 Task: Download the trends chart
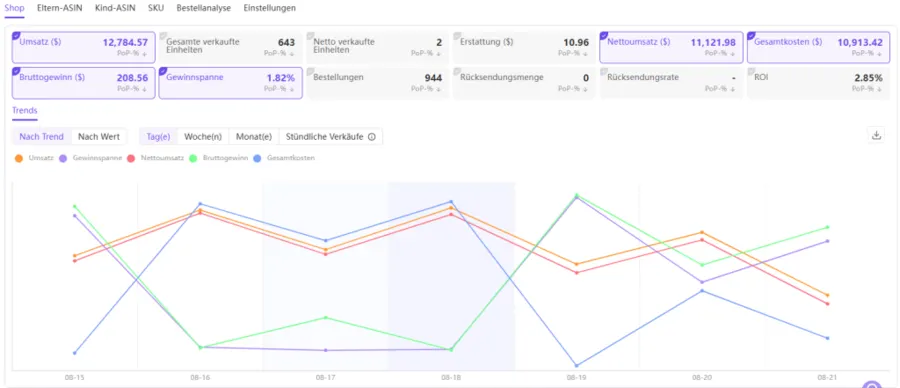pos(876,135)
